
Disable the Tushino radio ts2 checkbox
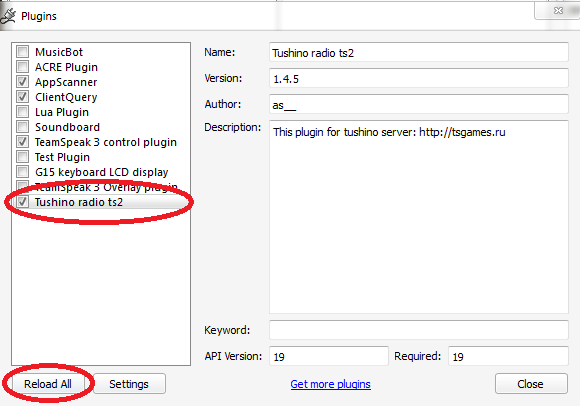(x=23, y=202)
